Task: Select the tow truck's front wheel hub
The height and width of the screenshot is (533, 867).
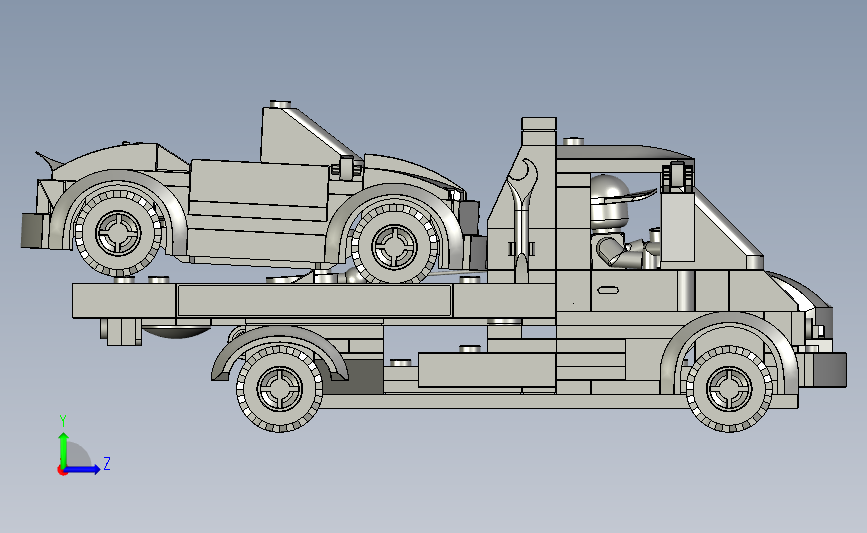Action: [x=729, y=389]
